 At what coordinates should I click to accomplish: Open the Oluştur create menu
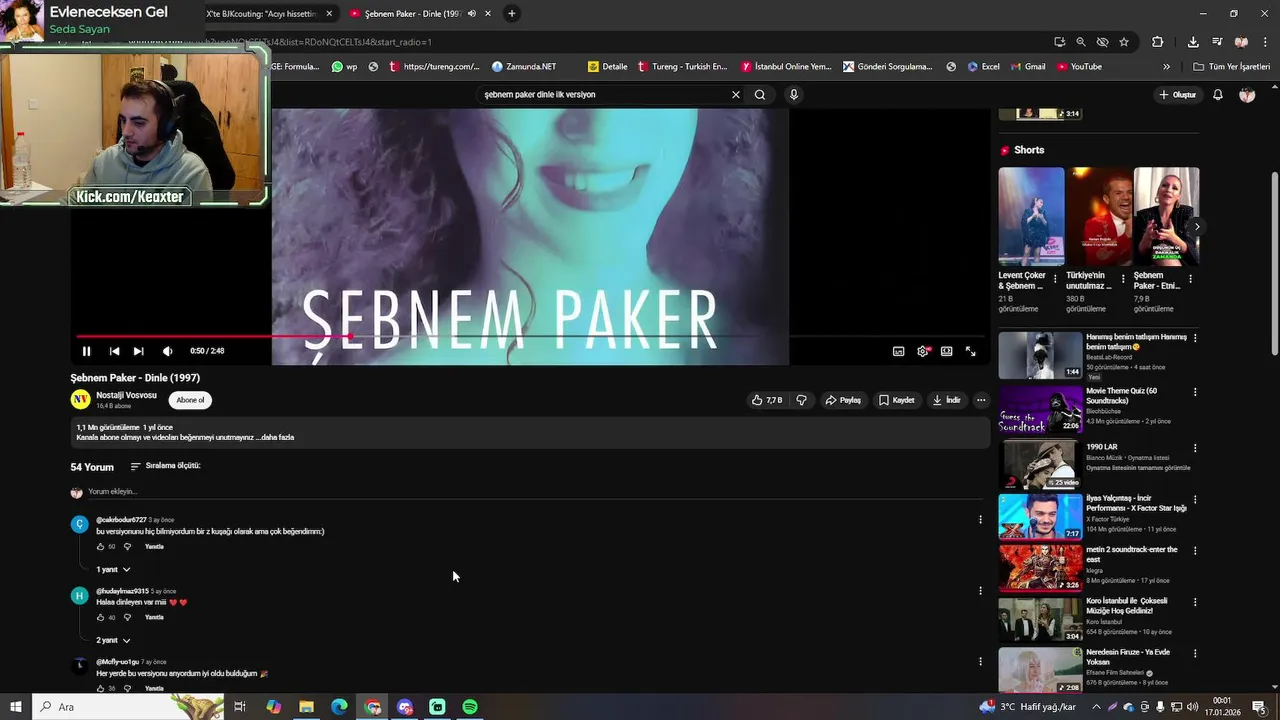click(x=1177, y=95)
